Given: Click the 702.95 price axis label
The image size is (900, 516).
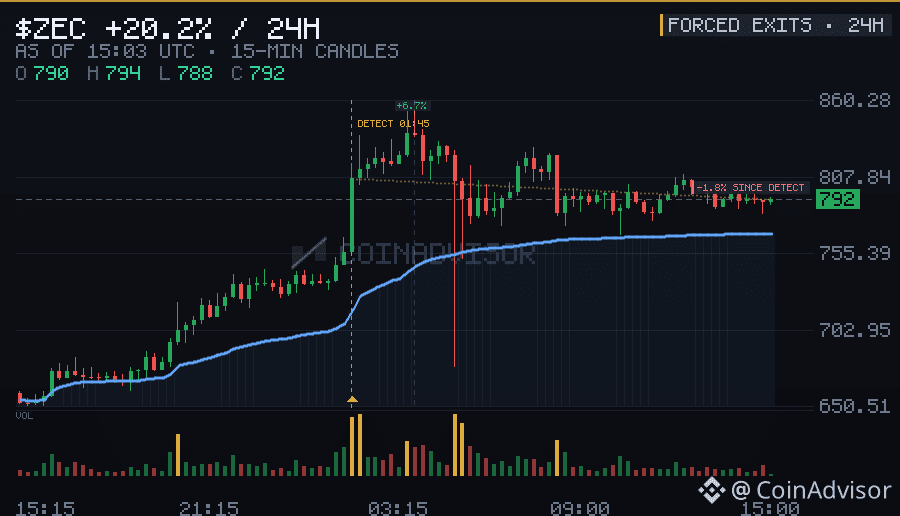Looking at the screenshot, I should pyautogui.click(x=855, y=330).
